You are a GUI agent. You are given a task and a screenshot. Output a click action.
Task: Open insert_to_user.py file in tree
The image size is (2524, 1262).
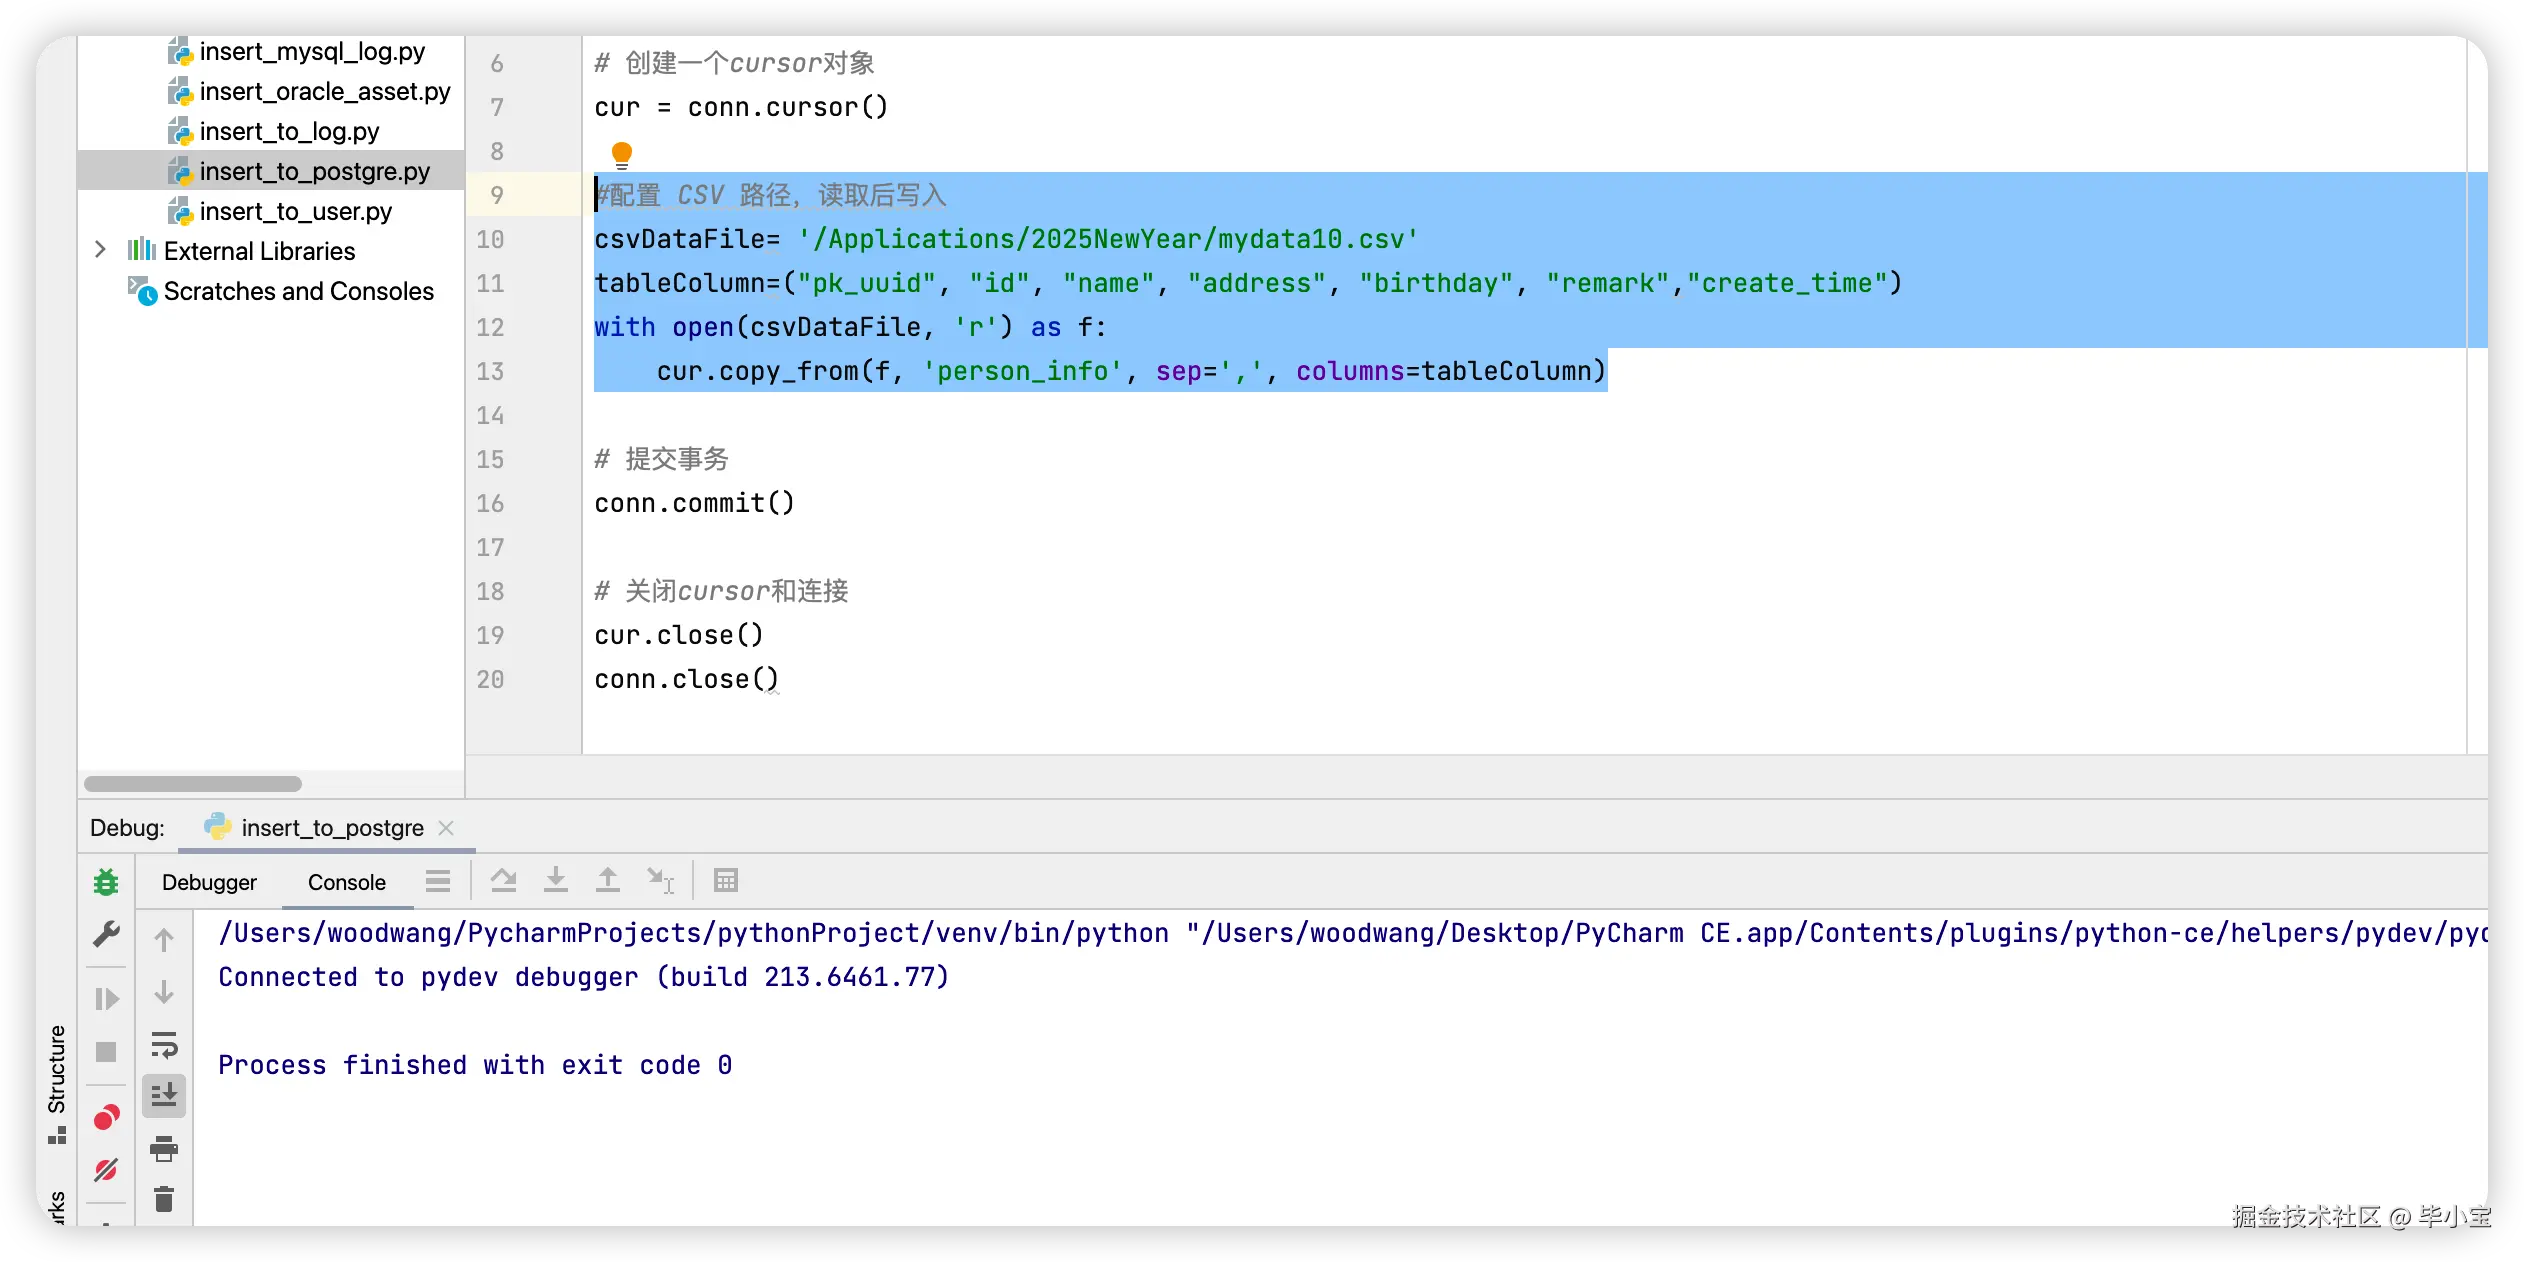pyautogui.click(x=295, y=211)
